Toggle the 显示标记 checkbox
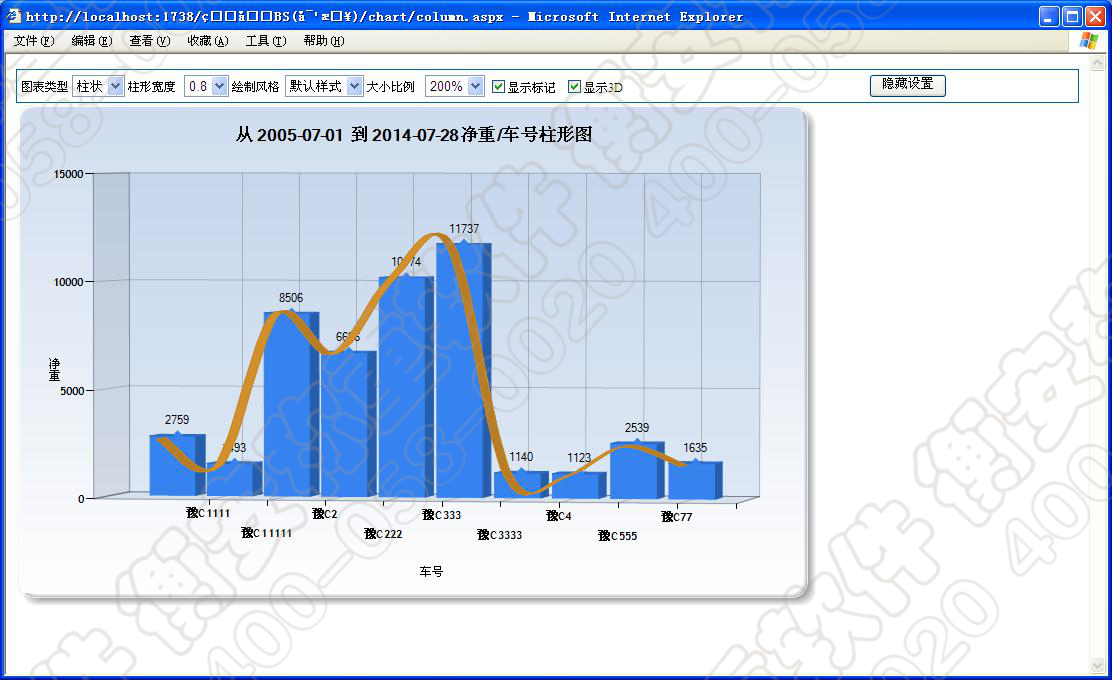 coord(499,87)
